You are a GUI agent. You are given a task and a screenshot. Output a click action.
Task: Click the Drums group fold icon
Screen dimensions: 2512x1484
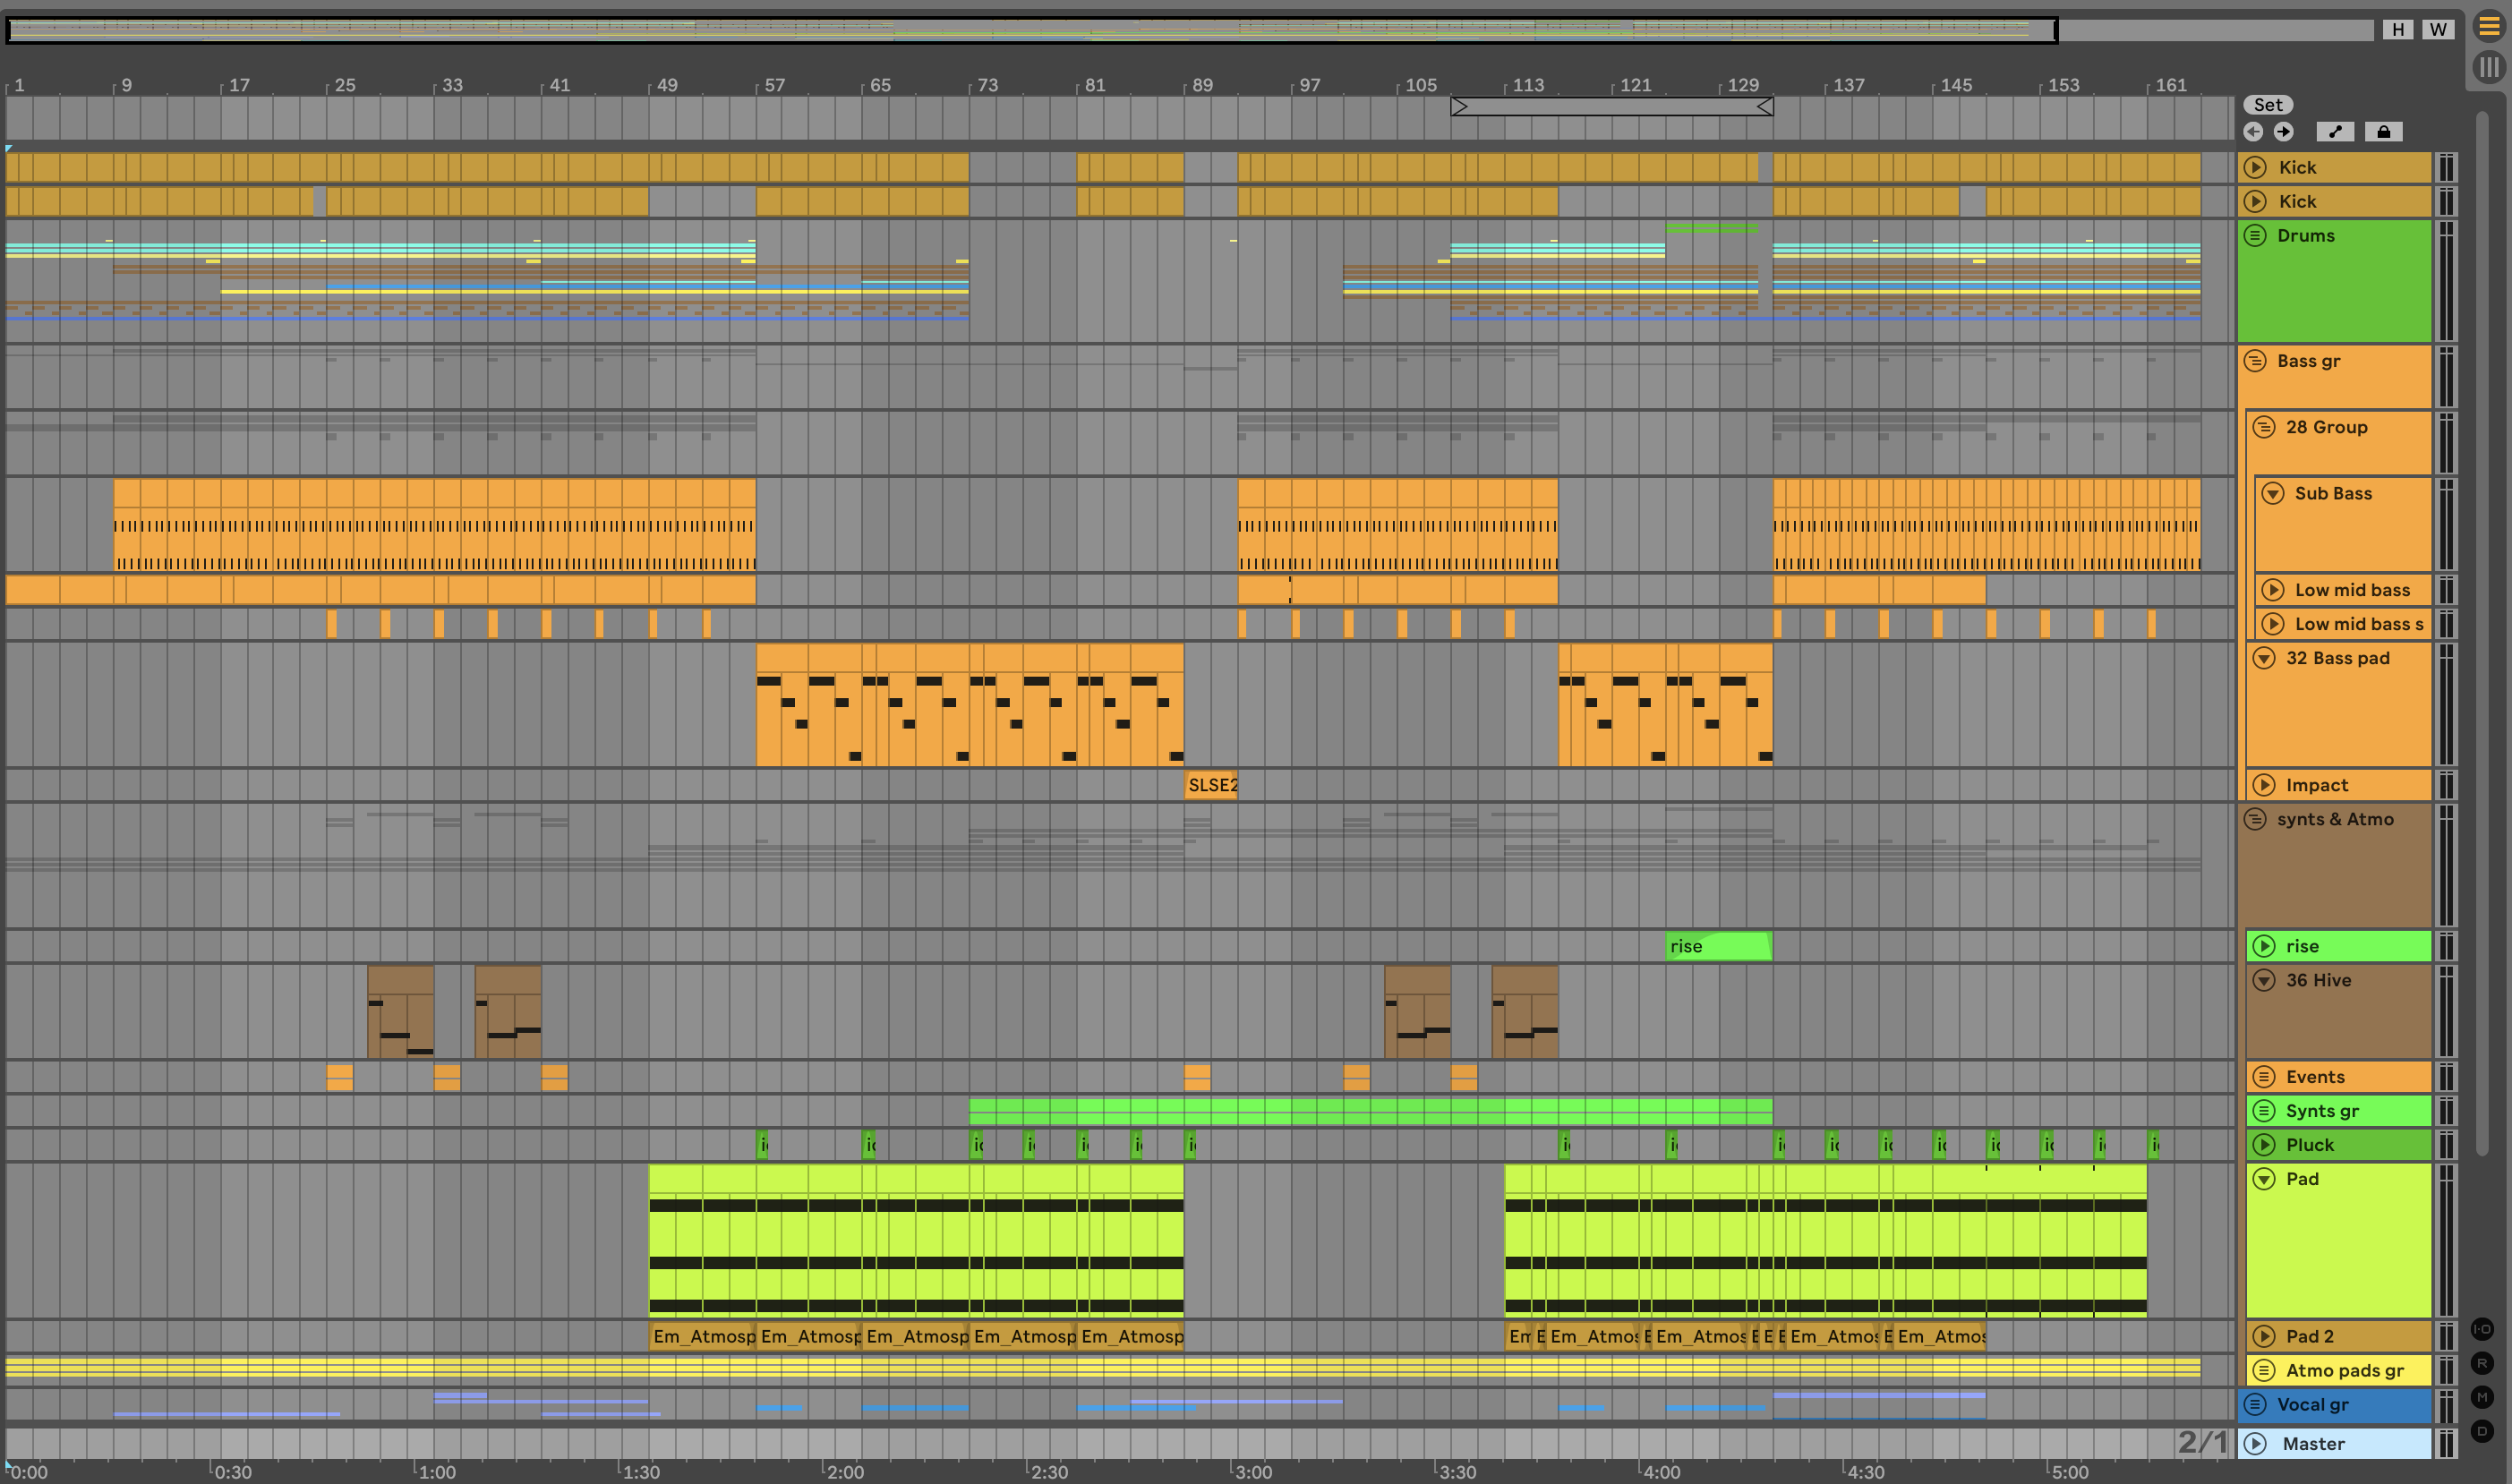click(2255, 236)
